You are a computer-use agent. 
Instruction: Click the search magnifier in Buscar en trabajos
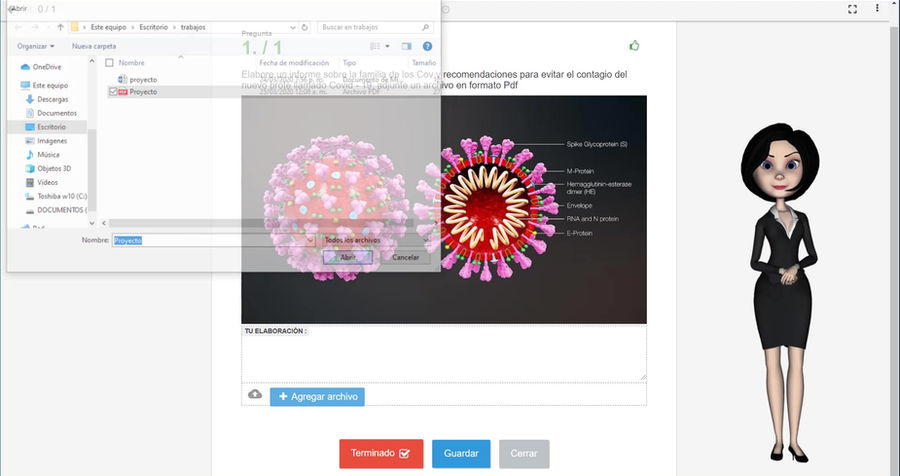pos(425,27)
